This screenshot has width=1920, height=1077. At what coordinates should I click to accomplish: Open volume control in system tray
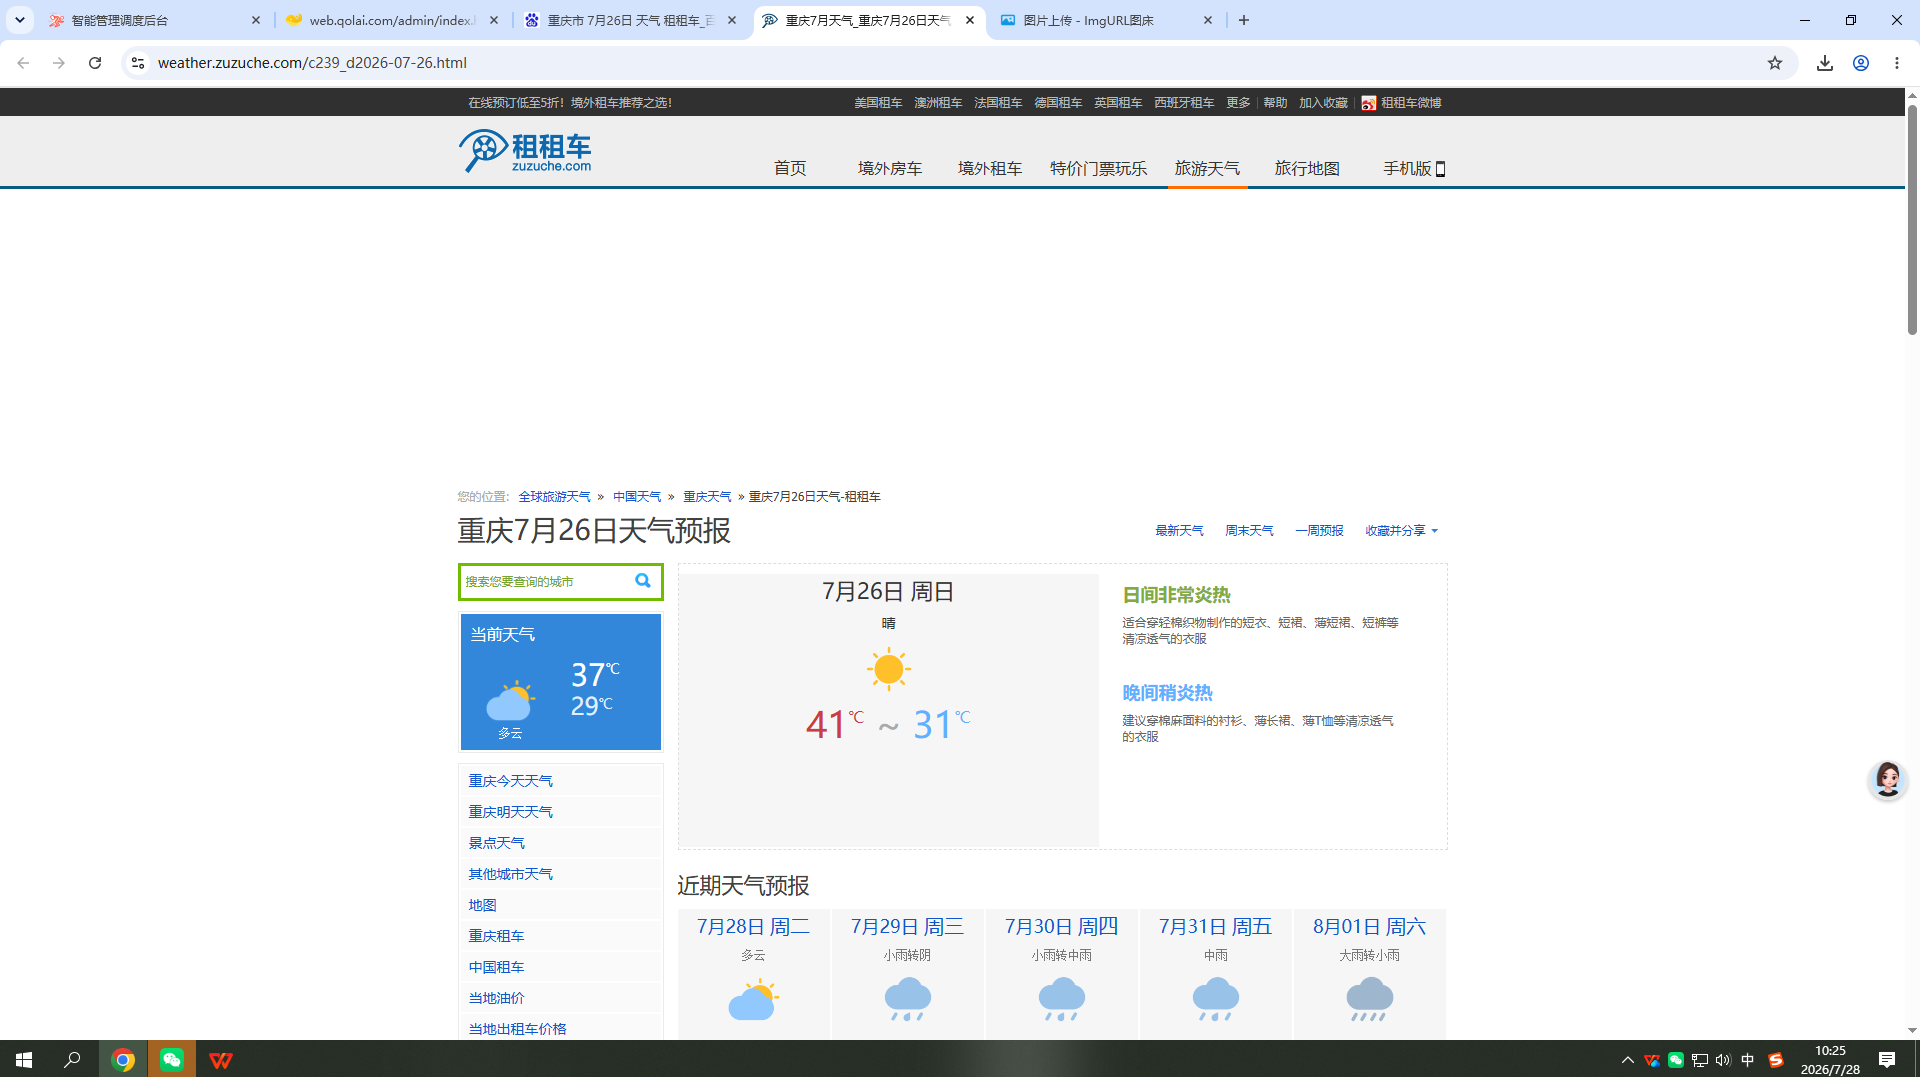(x=1723, y=1060)
